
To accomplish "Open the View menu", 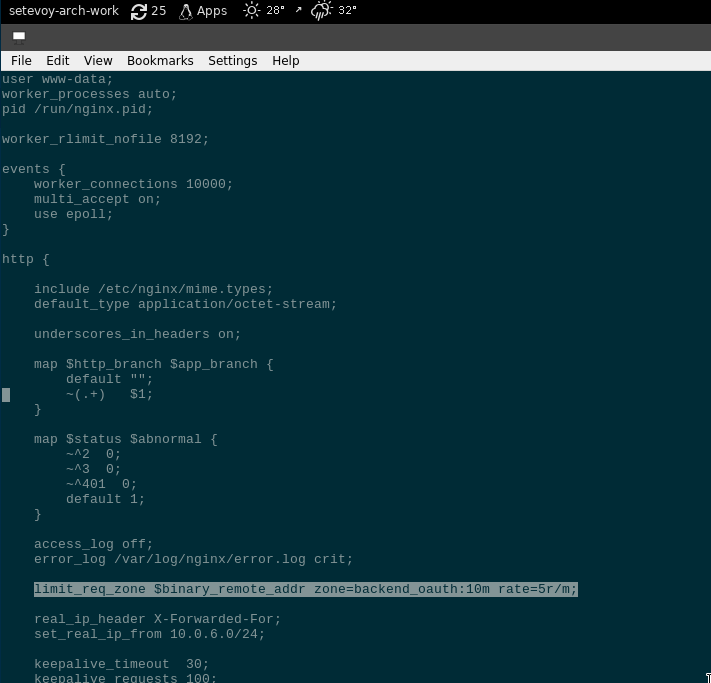I will click(x=98, y=61).
